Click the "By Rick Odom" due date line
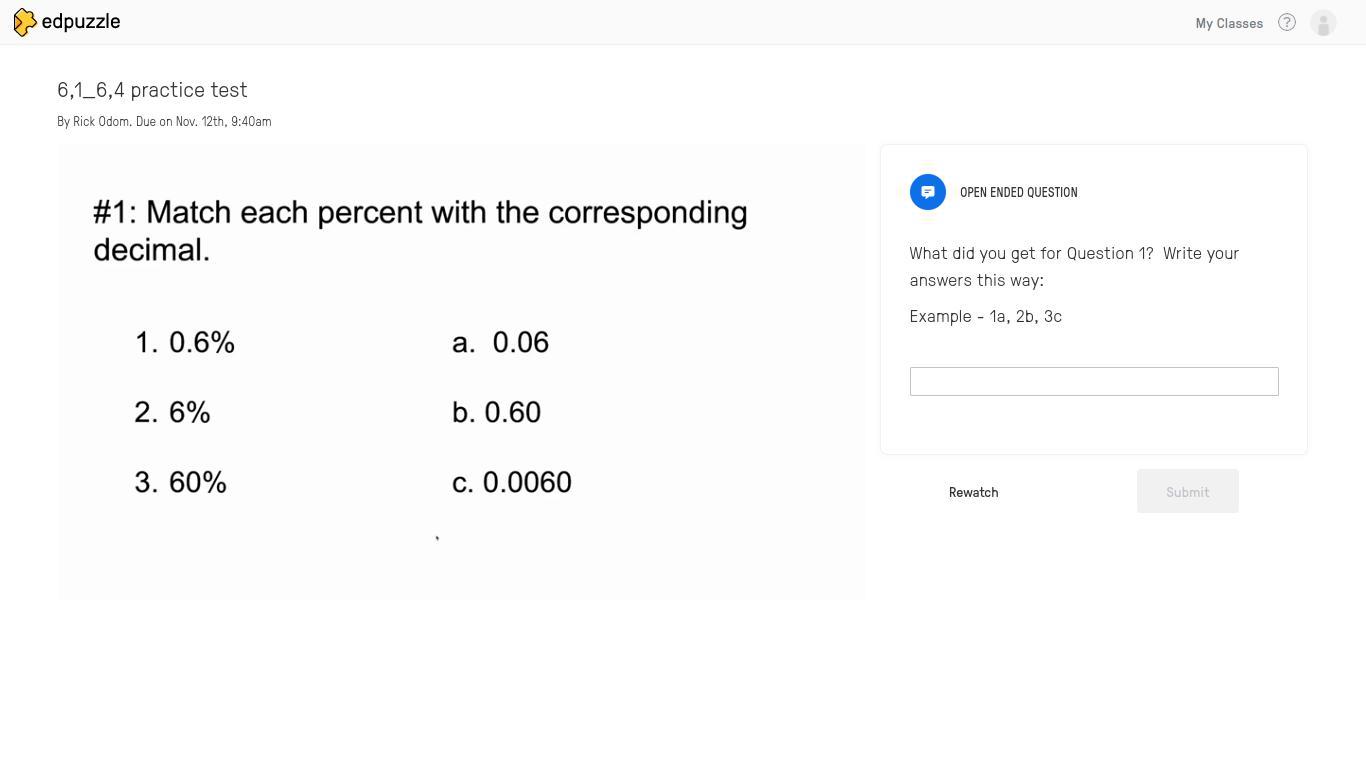Viewport: 1366px width, 768px height. click(164, 121)
